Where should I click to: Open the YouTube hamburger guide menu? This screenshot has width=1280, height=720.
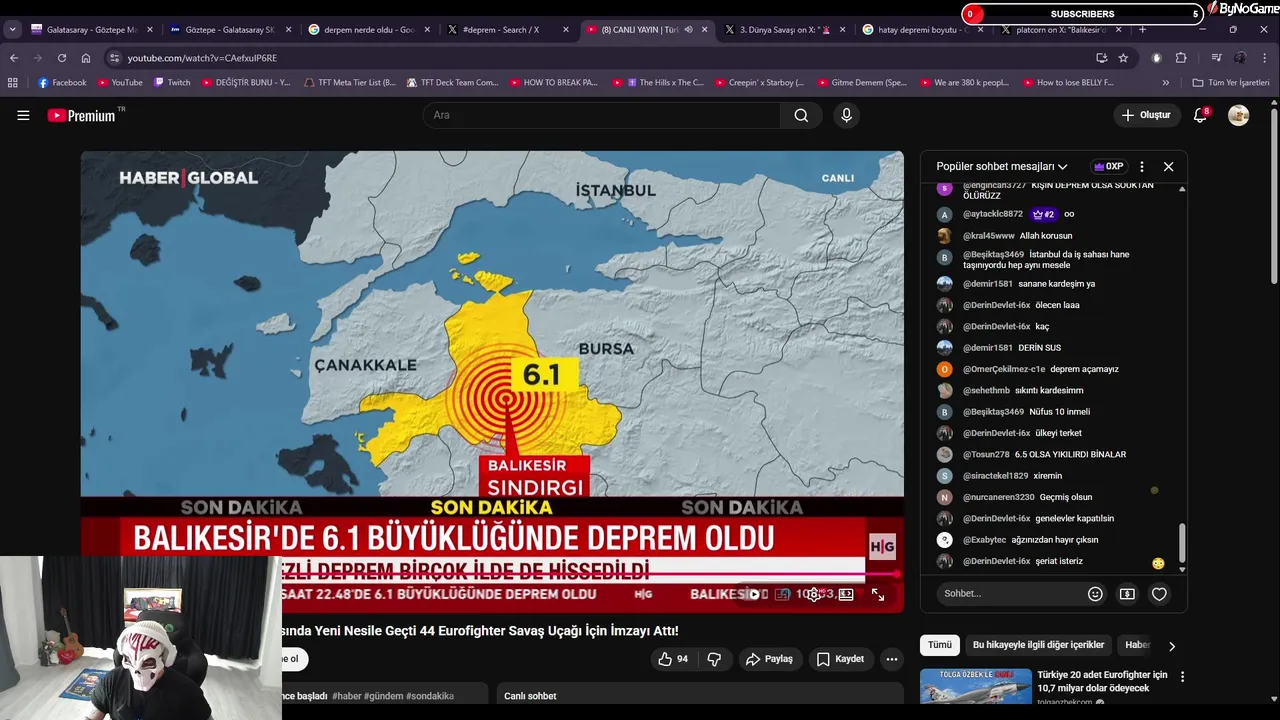point(23,115)
